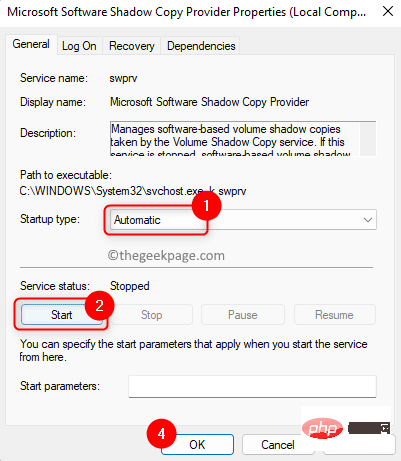The height and width of the screenshot is (461, 401).
Task: Click the Description box scrollbar
Action: [368, 139]
